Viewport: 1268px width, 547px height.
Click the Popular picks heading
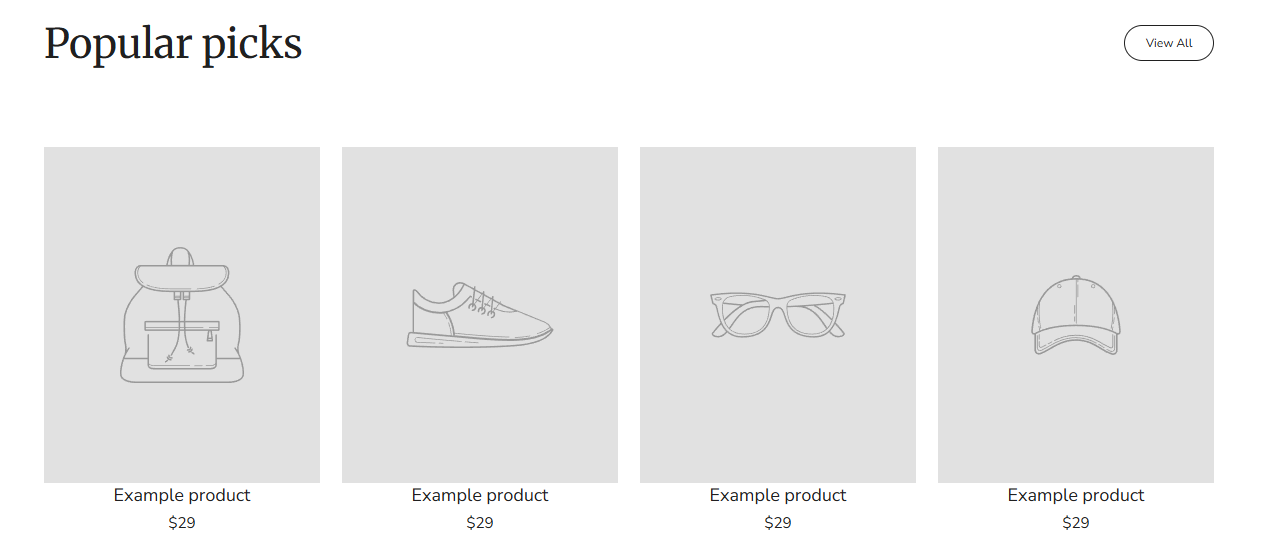[x=173, y=44]
